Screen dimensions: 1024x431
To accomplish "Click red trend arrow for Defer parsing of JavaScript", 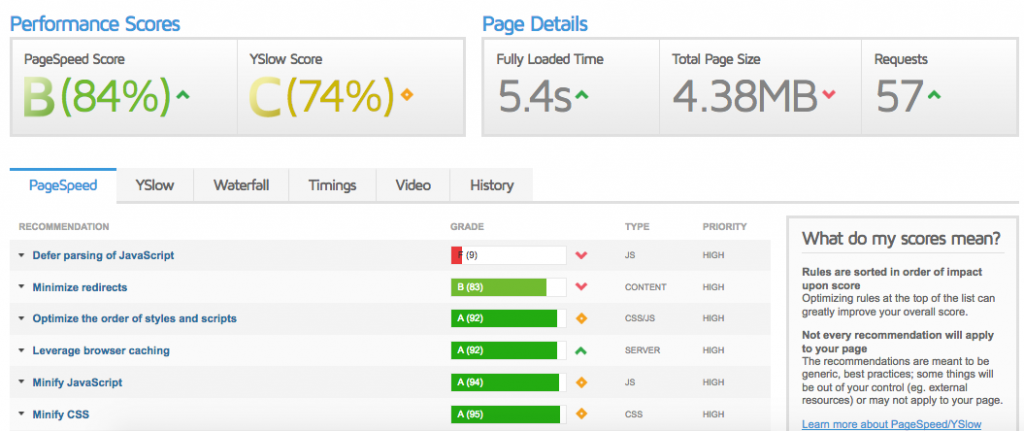I will (581, 256).
